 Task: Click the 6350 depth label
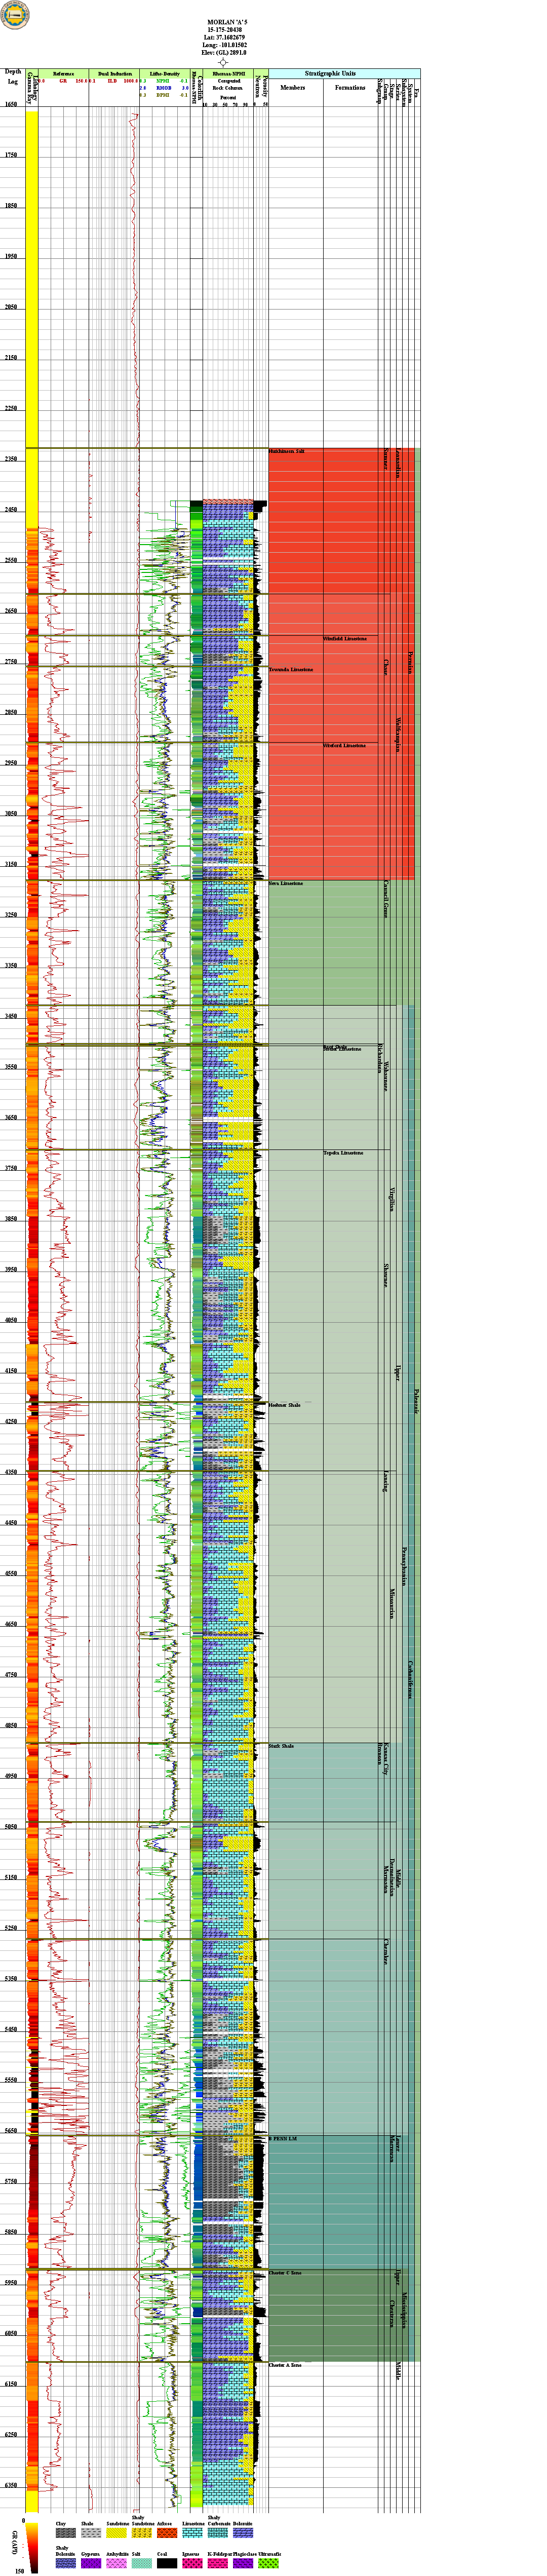click(10, 2485)
